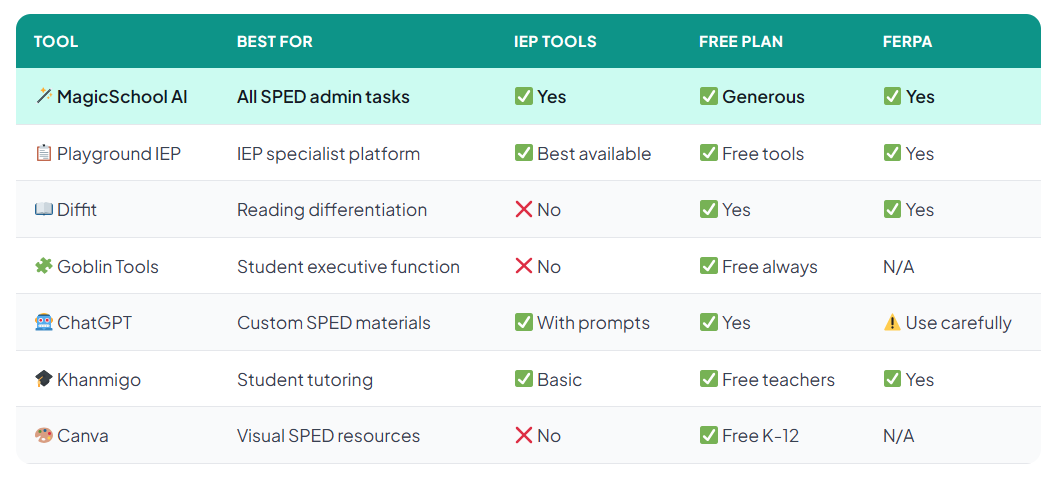Click the FERPA green check in the Khanmigo row
The height and width of the screenshot is (490, 1059).
tap(892, 379)
